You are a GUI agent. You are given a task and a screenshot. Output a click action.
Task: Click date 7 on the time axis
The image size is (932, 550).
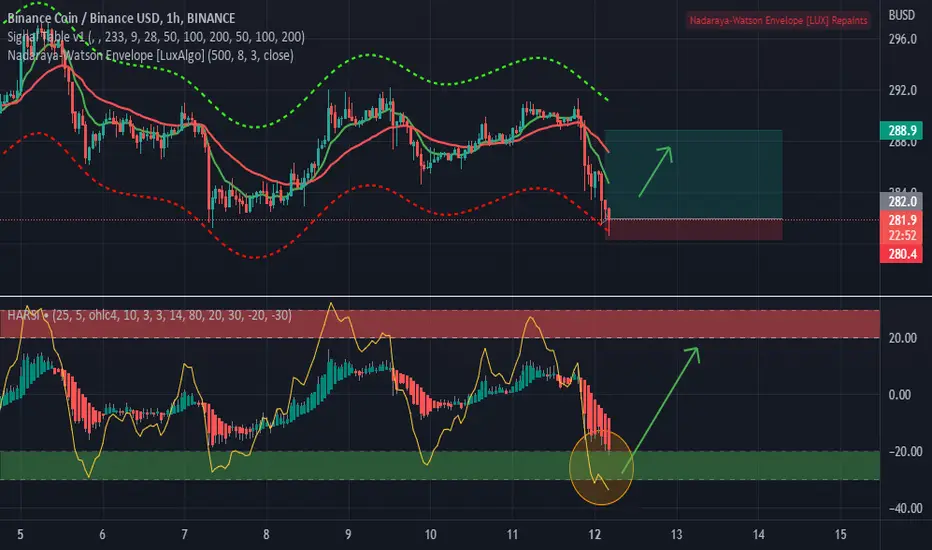click(184, 535)
